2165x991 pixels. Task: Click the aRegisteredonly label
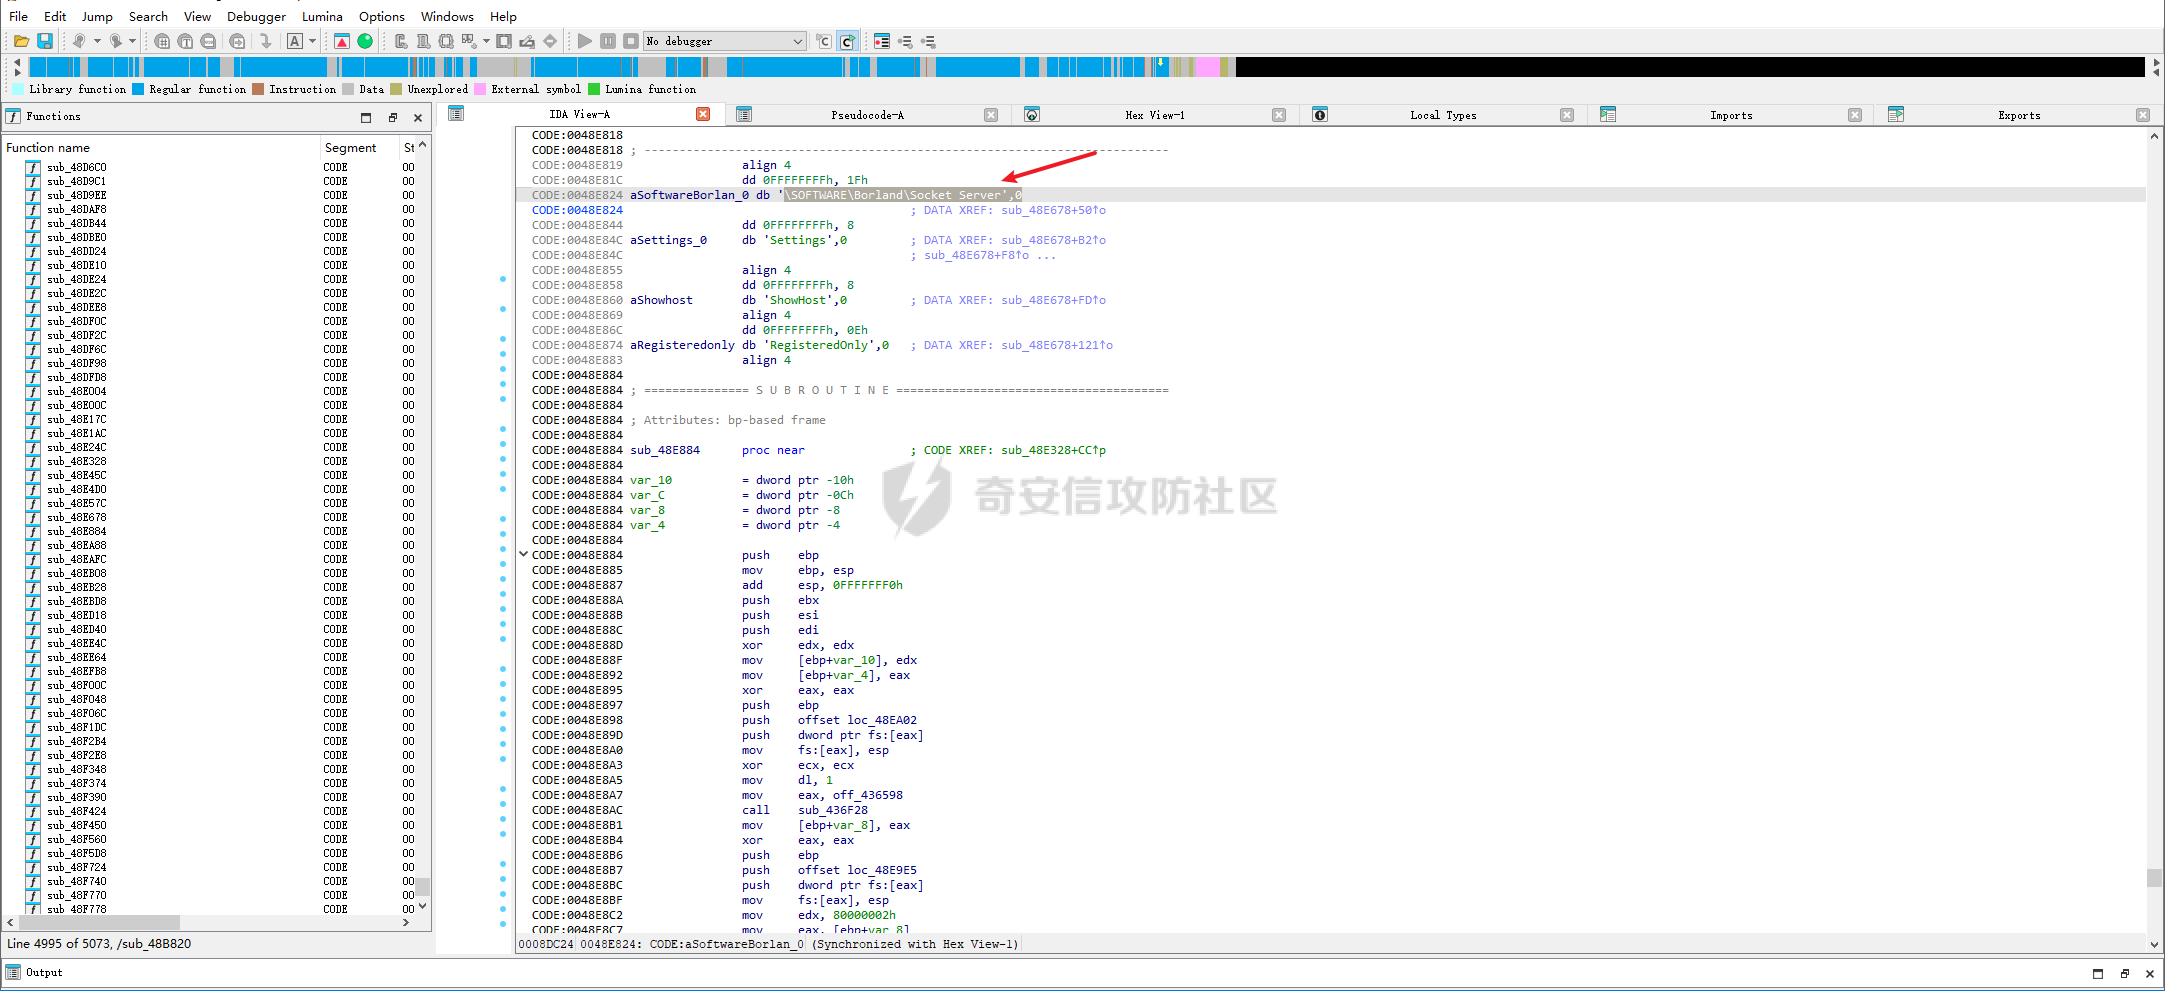682,345
